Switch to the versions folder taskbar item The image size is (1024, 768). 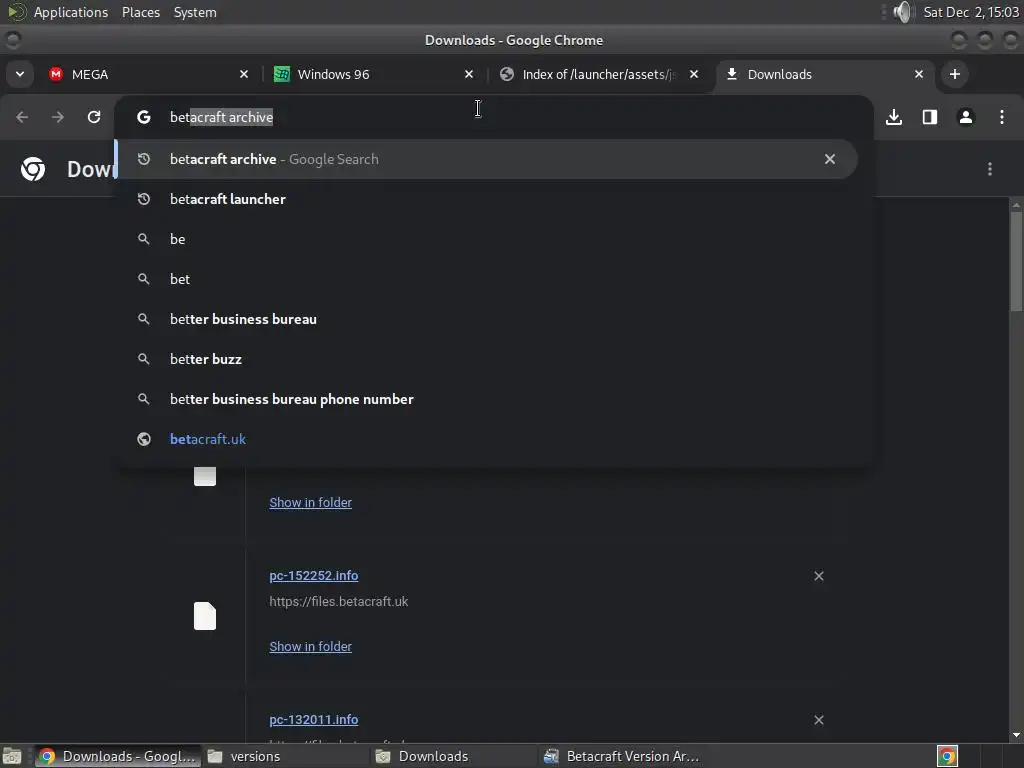[285, 756]
